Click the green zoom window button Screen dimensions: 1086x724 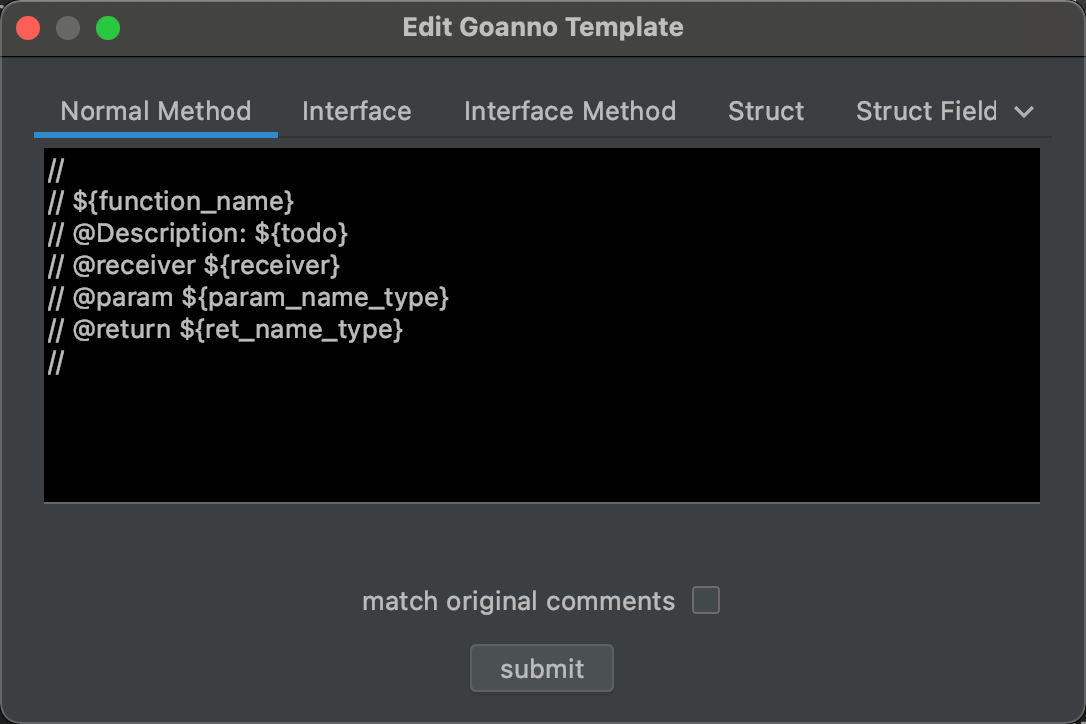coord(108,28)
